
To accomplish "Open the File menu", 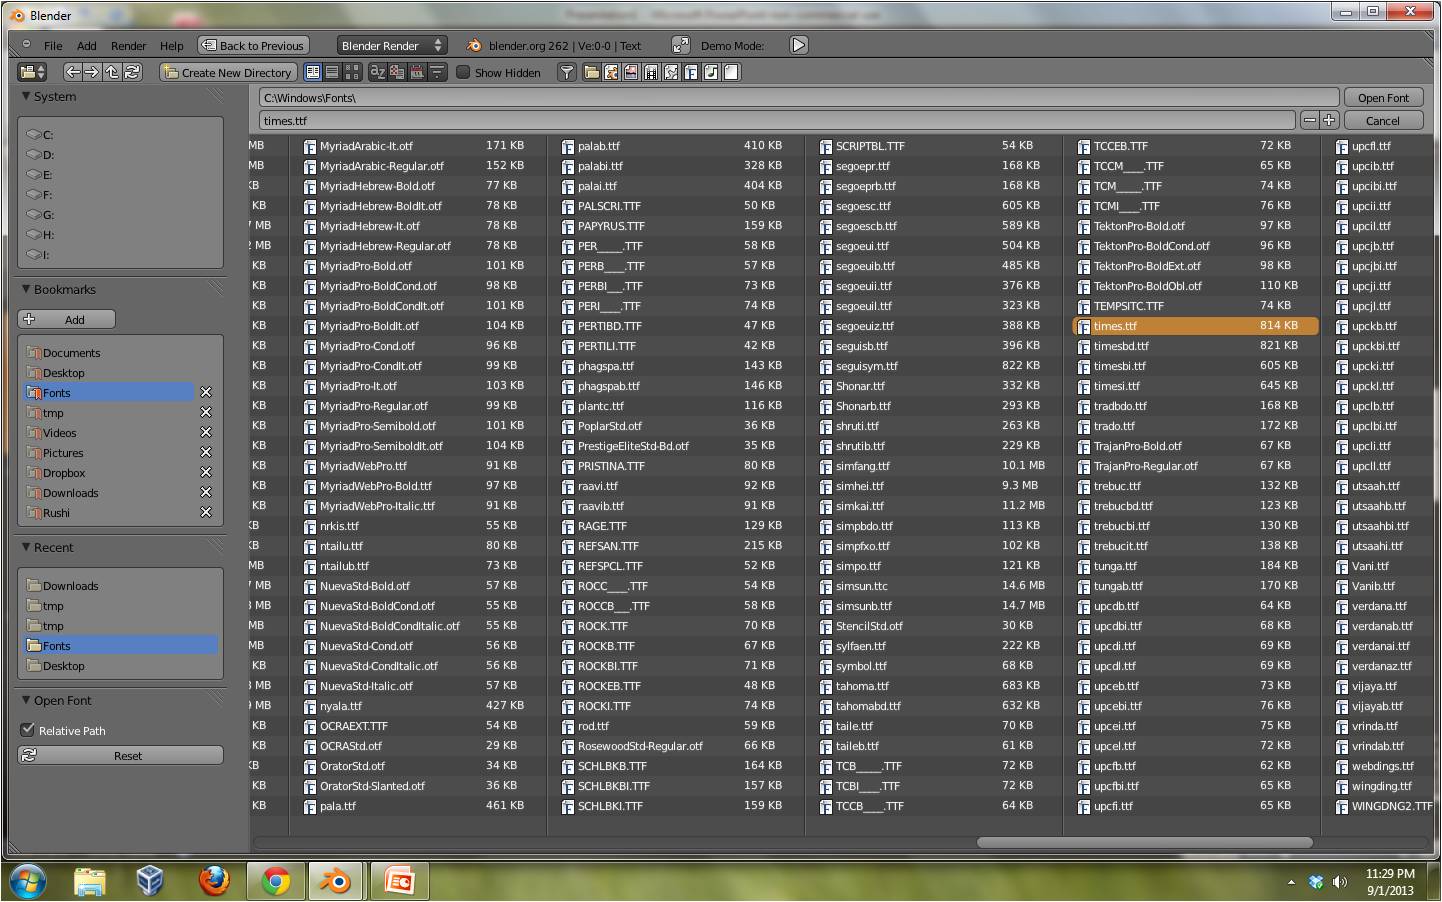I will pyautogui.click(x=53, y=46).
